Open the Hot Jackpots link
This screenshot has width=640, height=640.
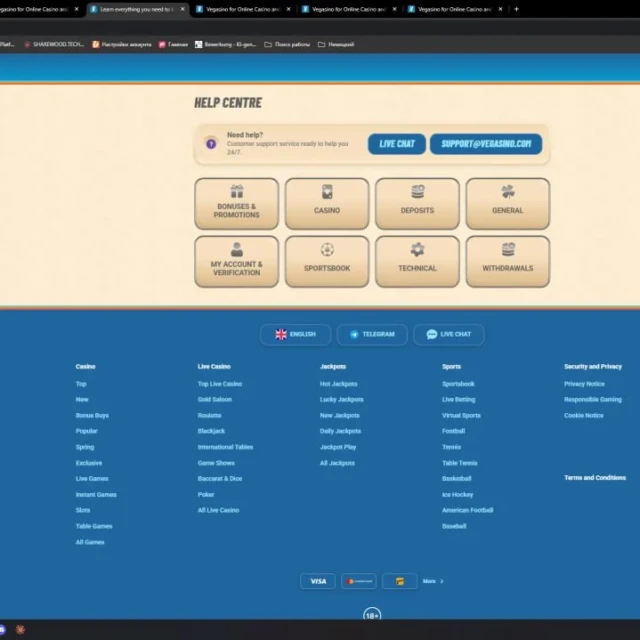click(x=339, y=384)
